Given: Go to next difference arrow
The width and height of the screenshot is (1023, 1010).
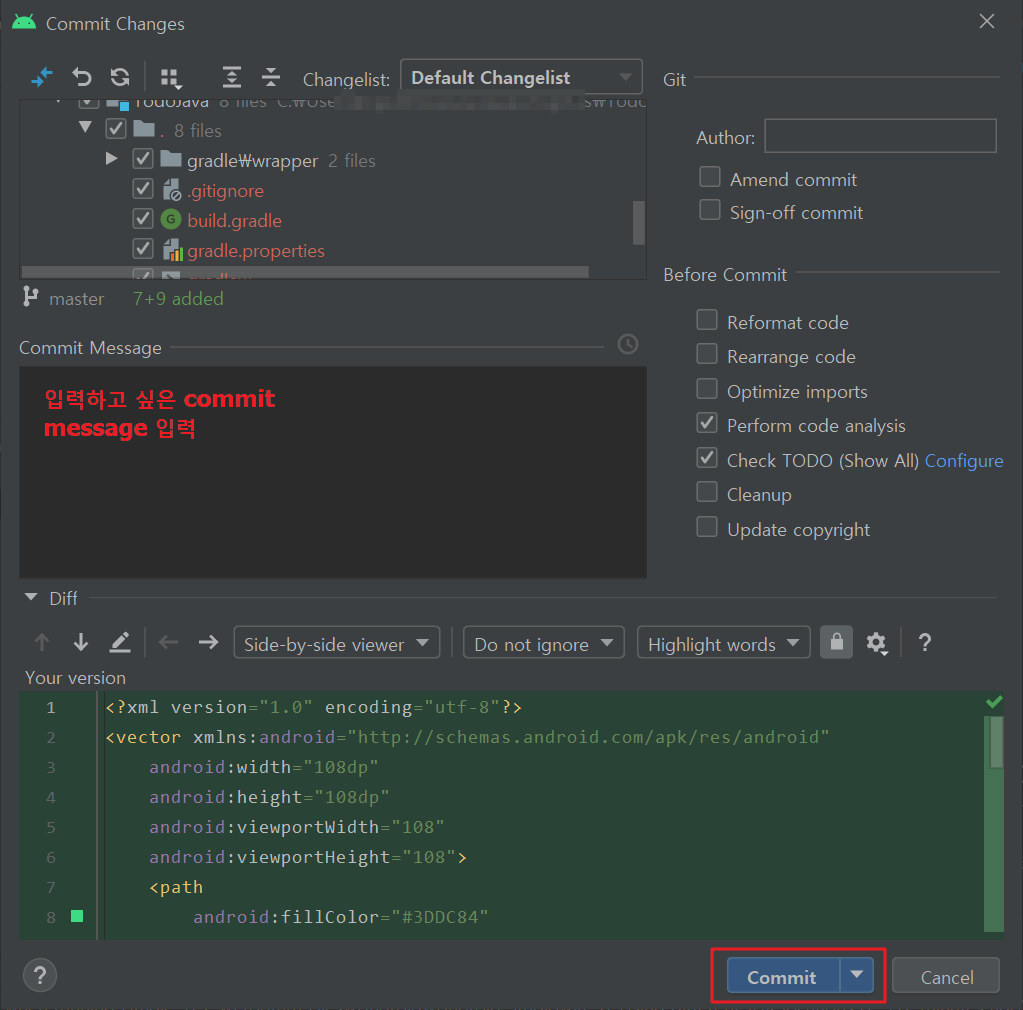Looking at the screenshot, I should (81, 643).
